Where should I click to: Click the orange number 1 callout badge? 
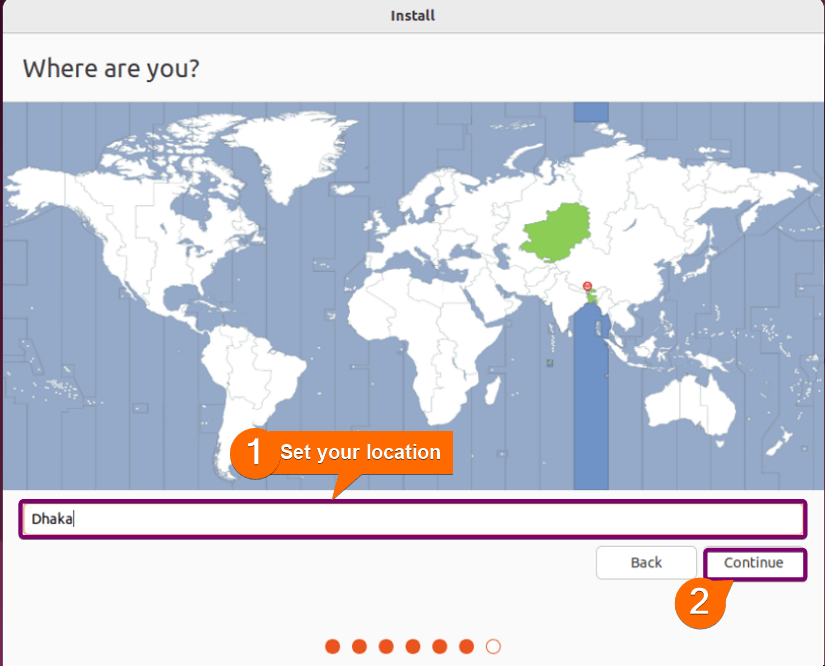255,453
